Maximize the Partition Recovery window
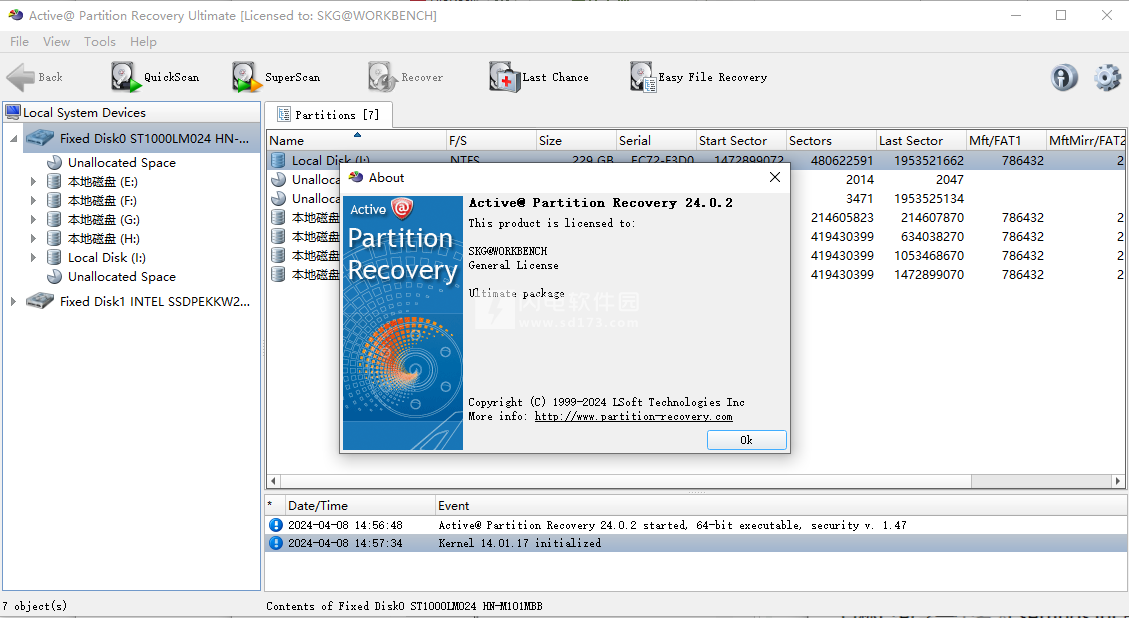Image resolution: width=1129 pixels, height=618 pixels. (1061, 15)
